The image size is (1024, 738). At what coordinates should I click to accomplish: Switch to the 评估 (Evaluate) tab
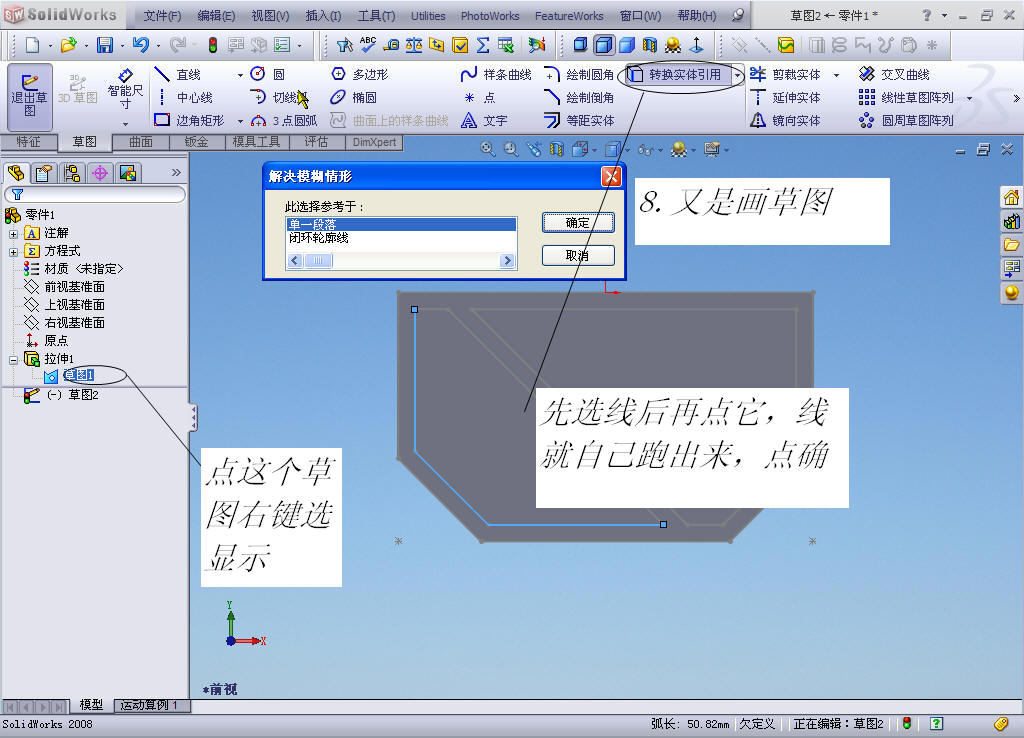(316, 142)
